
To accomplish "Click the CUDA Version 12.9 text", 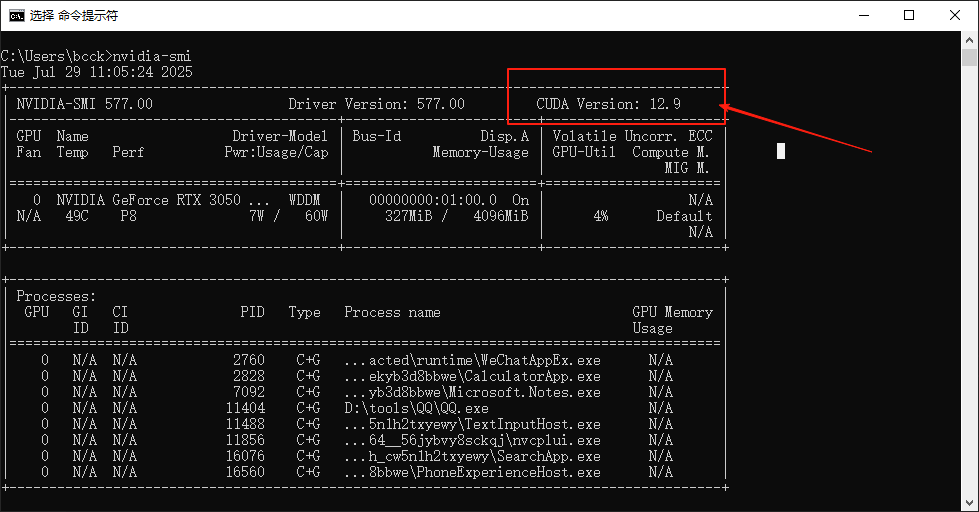I will (x=608, y=104).
